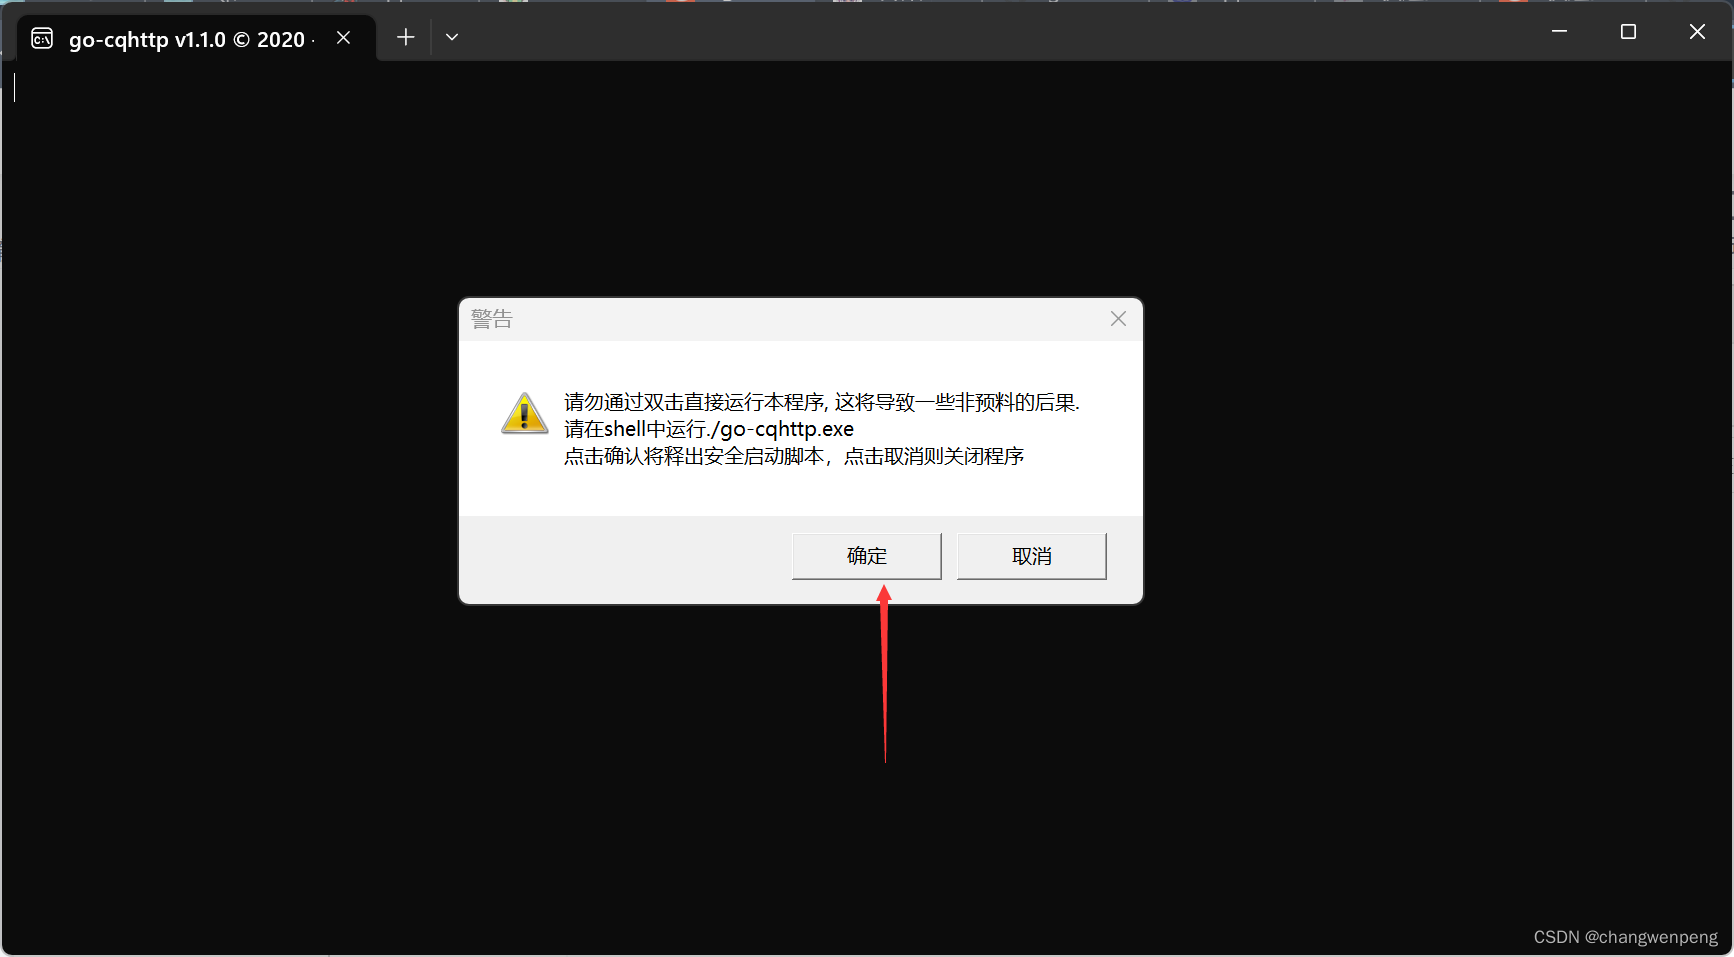Click the line '点击确认将释出安全启动脚本，点击取消则关闭程序'
Viewport: 1734px width, 957px height.
[x=794, y=456]
